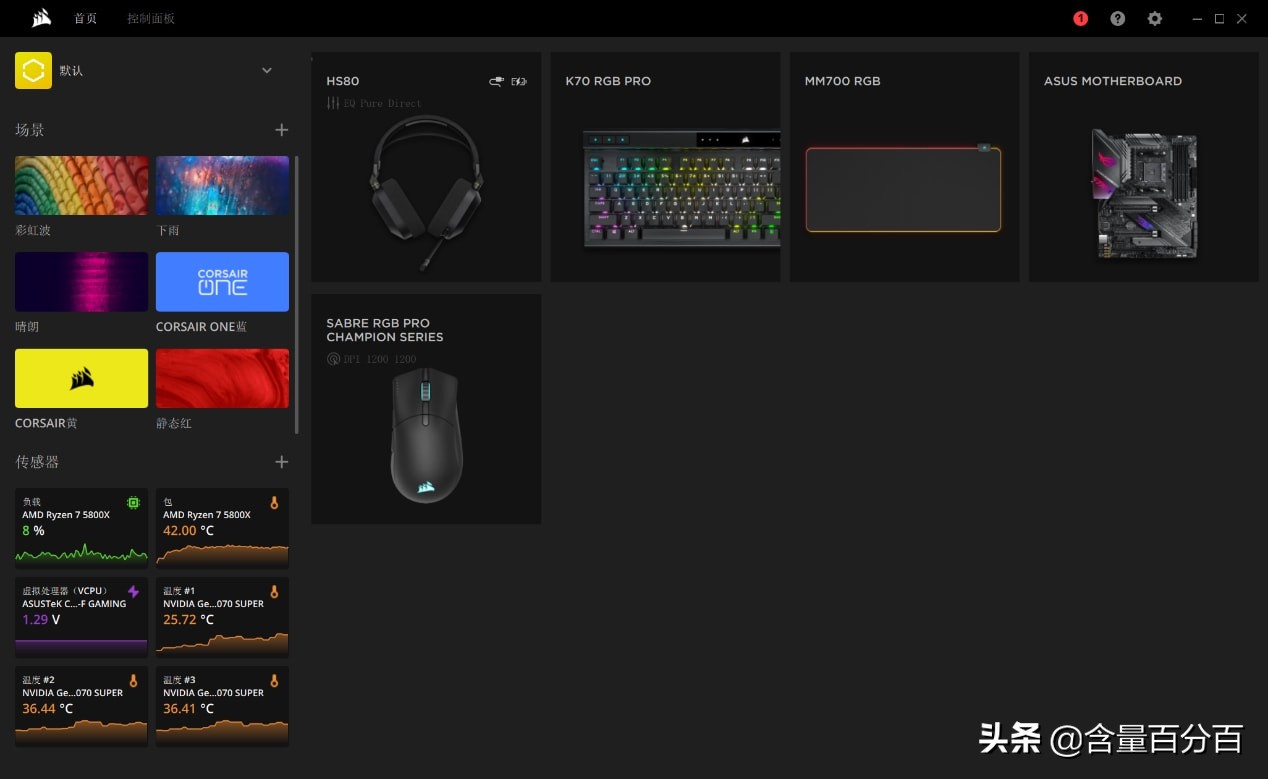Open the HS80 headset device card
The image size is (1268, 779).
(x=426, y=167)
